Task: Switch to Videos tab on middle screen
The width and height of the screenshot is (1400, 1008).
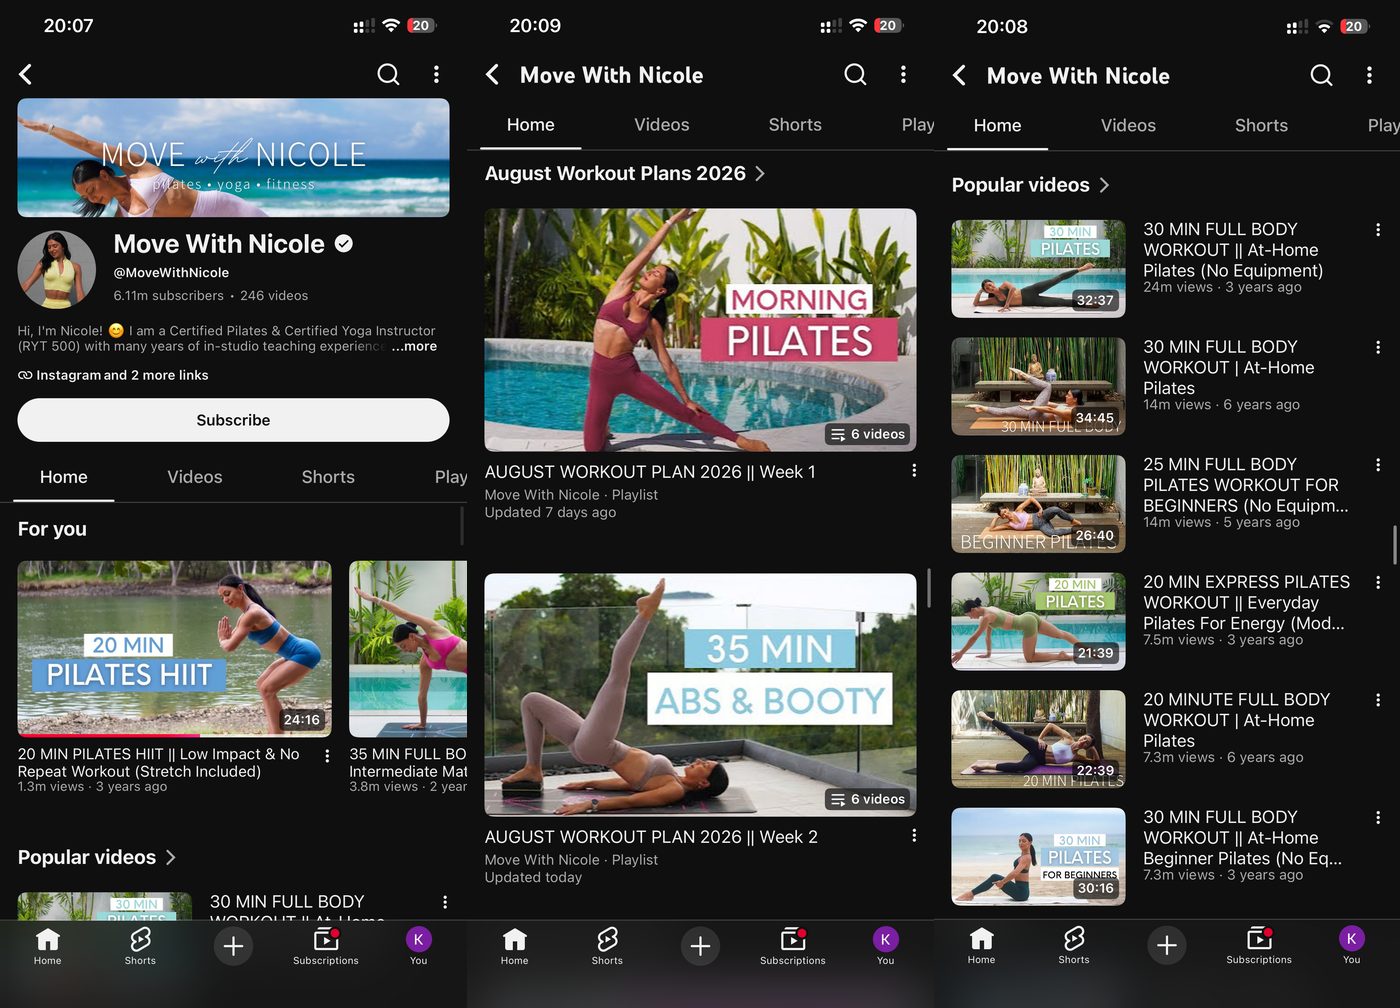Action: (662, 125)
